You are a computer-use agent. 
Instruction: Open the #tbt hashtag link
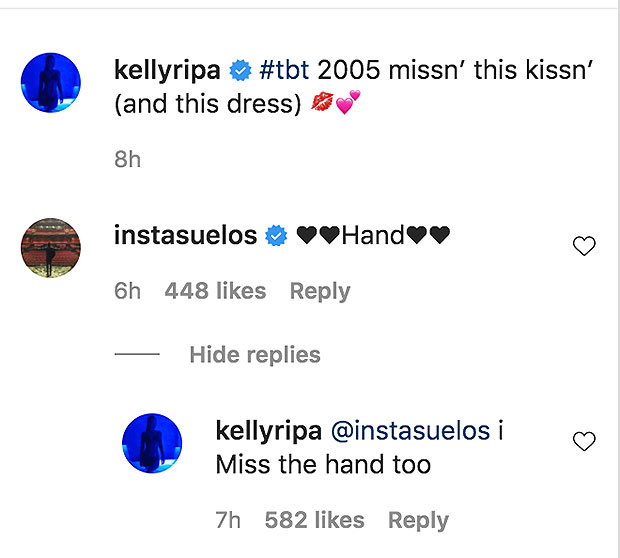point(281,72)
